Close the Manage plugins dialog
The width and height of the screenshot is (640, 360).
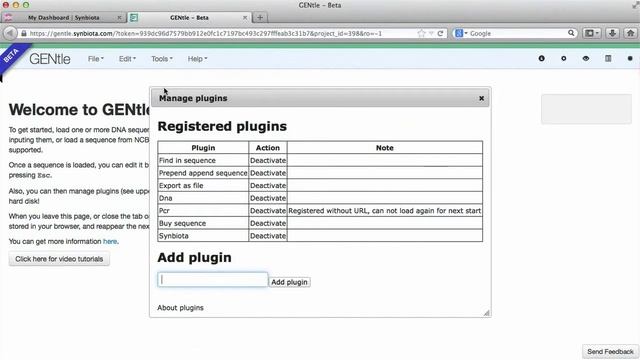482,98
